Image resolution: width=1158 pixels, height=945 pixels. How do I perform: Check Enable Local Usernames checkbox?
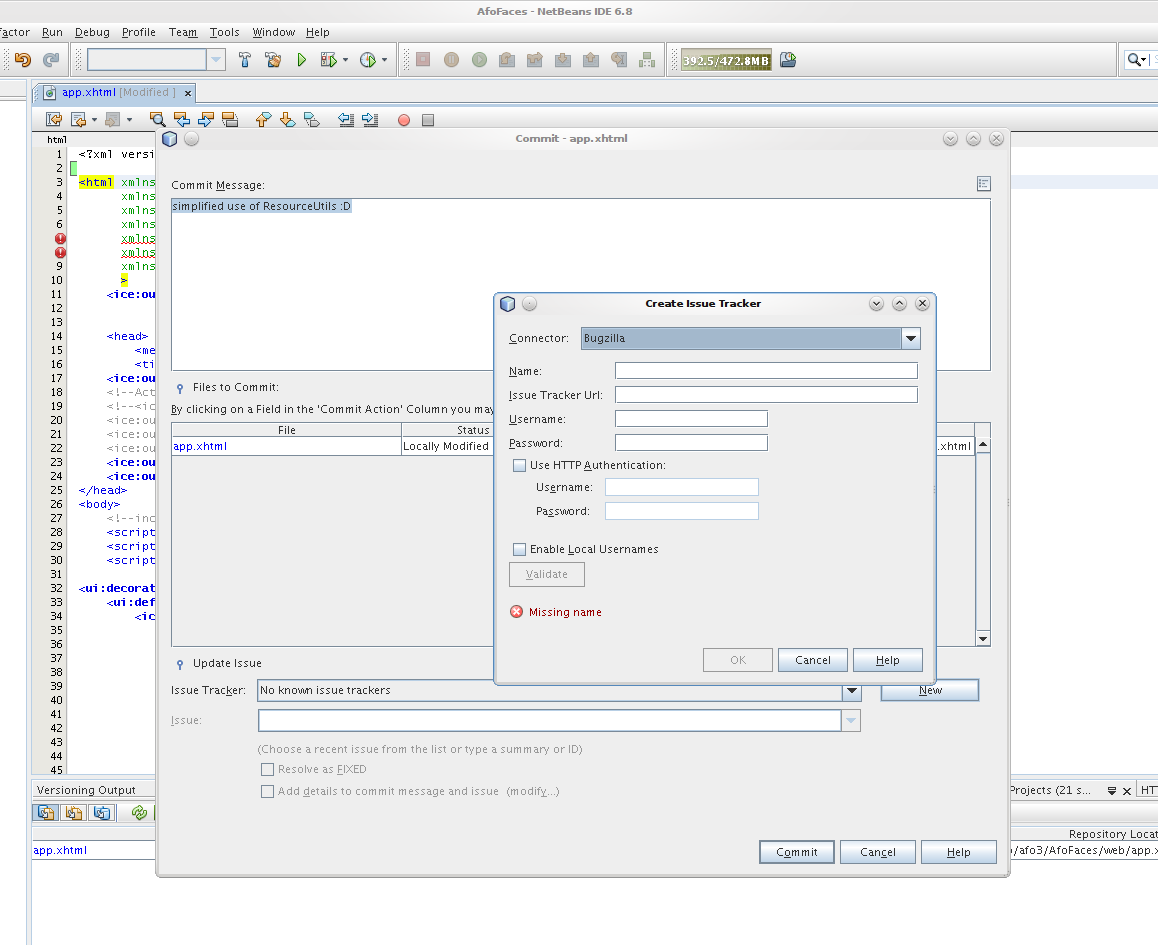coord(519,549)
